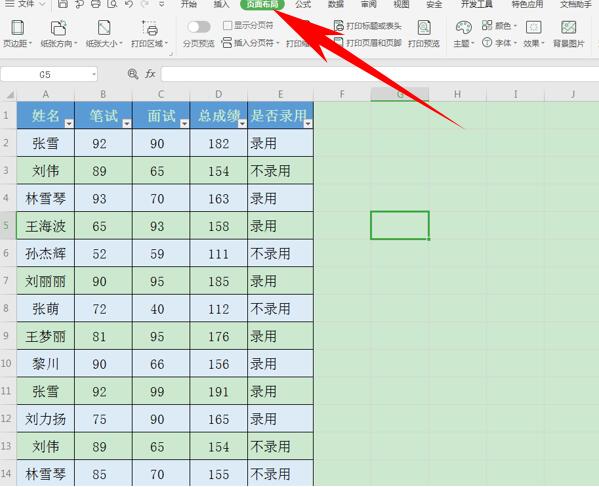Click into the formula bar input
599x487 pixels.
coord(380,74)
